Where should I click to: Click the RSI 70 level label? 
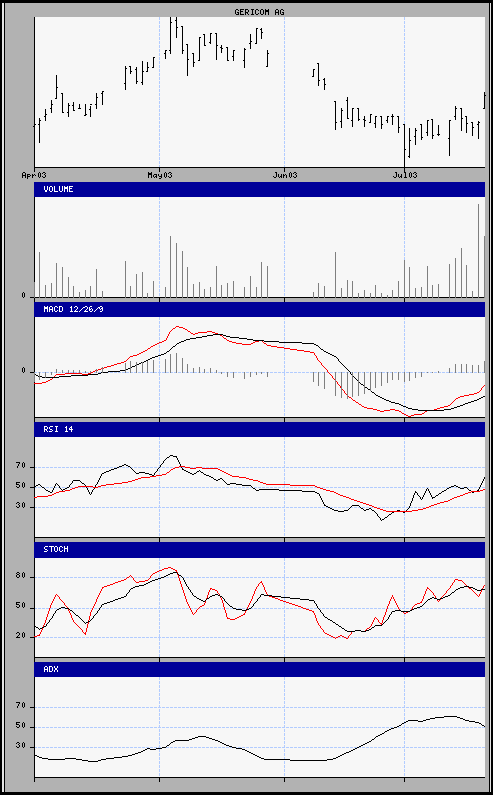coord(20,466)
